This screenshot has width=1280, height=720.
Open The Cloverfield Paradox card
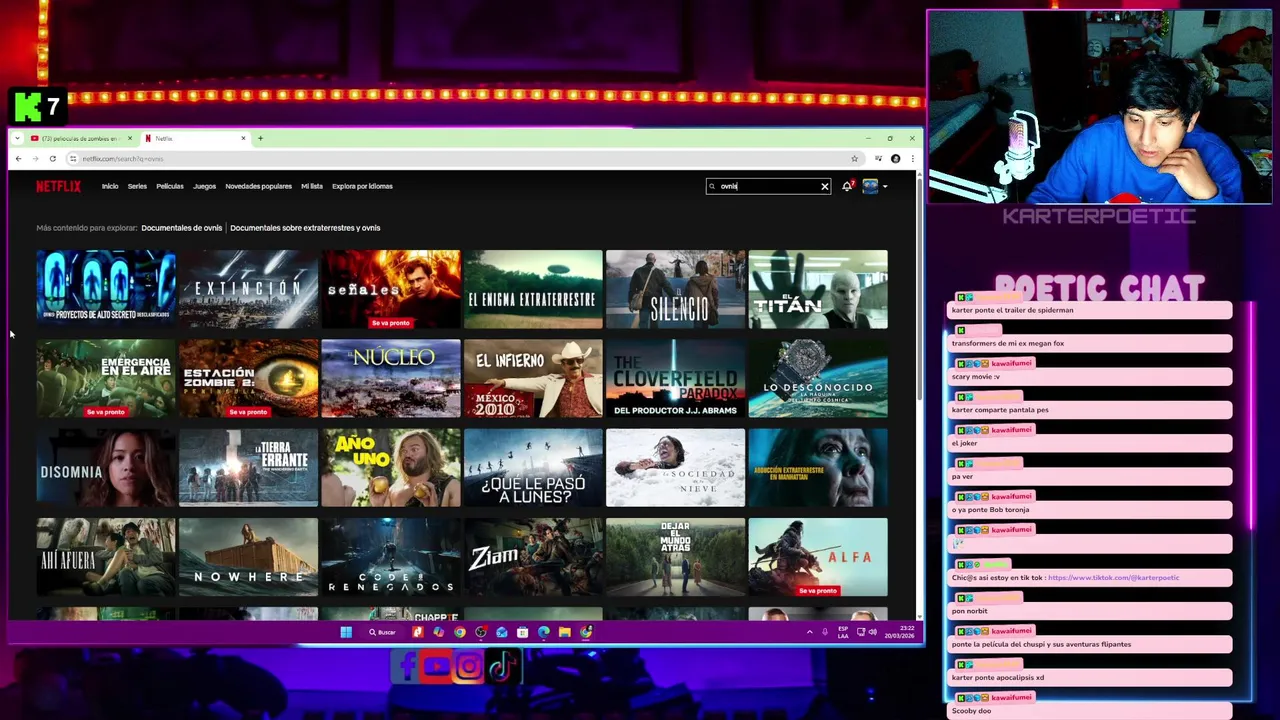(x=676, y=378)
